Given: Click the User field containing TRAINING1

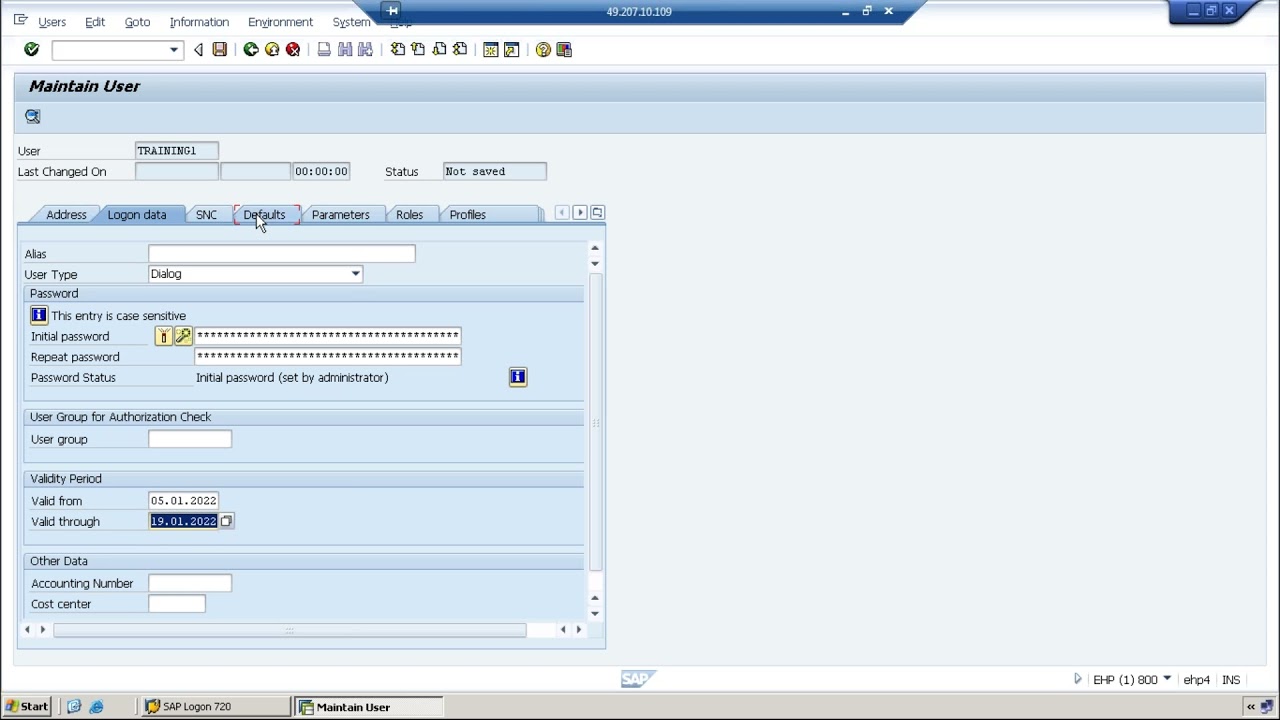Looking at the screenshot, I should click(177, 151).
